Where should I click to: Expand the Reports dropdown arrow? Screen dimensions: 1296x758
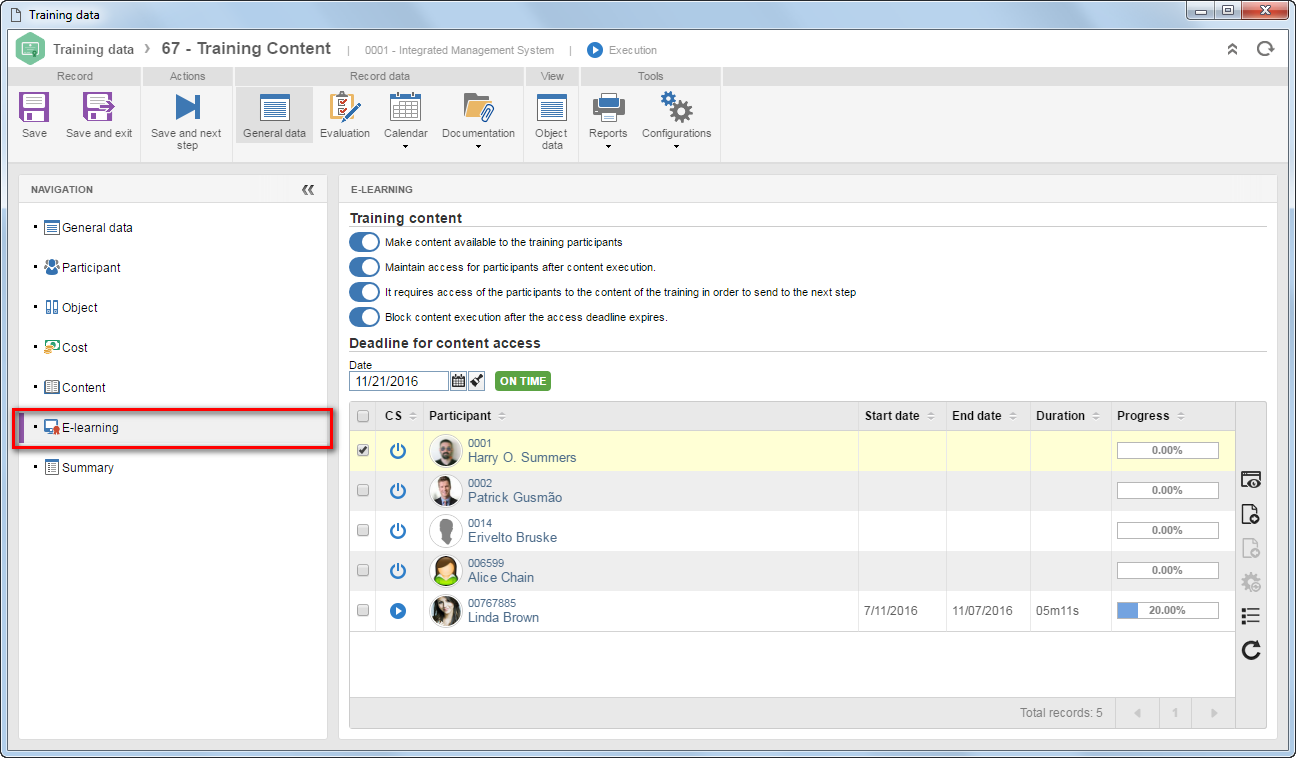[x=608, y=147]
